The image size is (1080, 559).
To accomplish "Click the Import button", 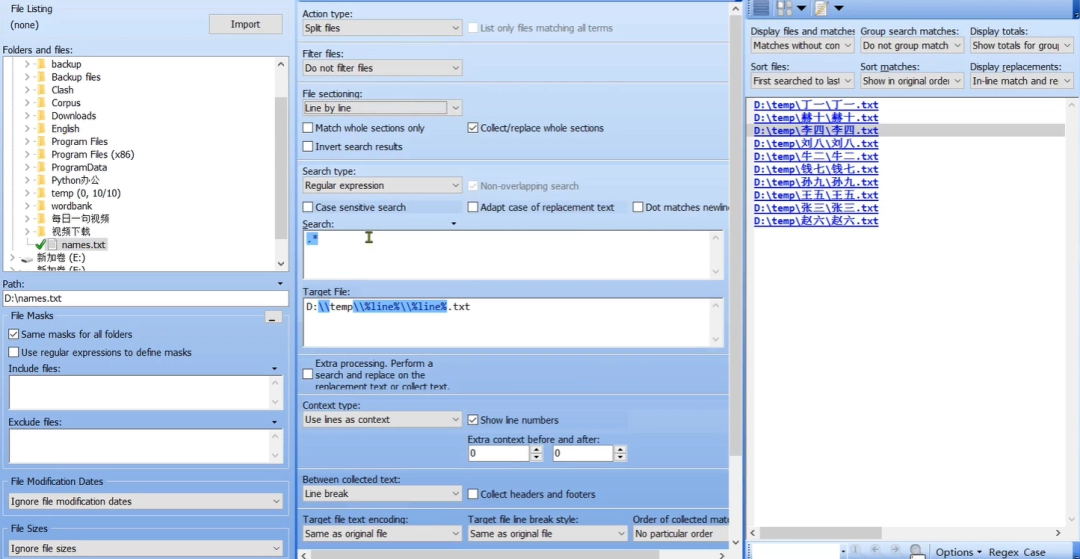I will (245, 24).
